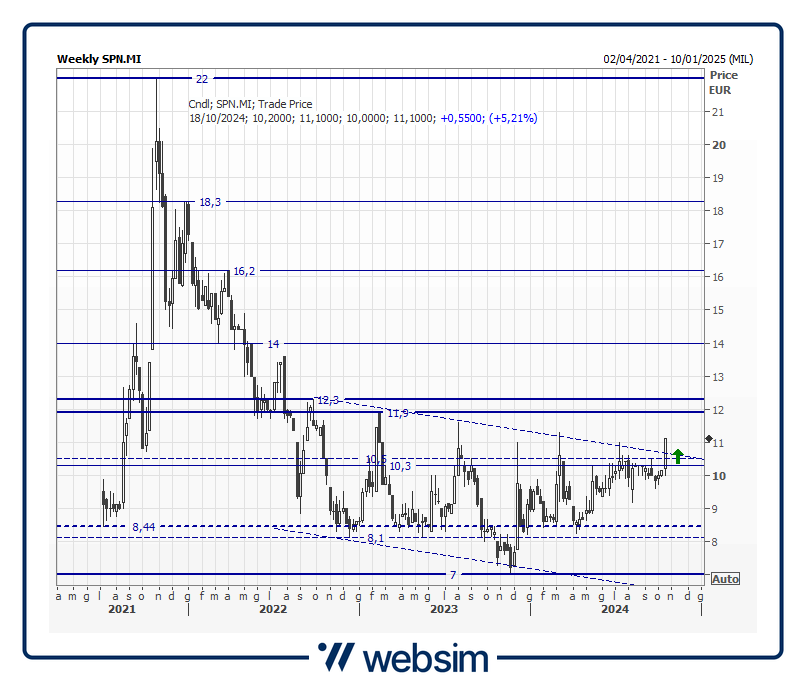
Task: Click the Weekly SPN.MI chart title
Action: [x=99, y=59]
